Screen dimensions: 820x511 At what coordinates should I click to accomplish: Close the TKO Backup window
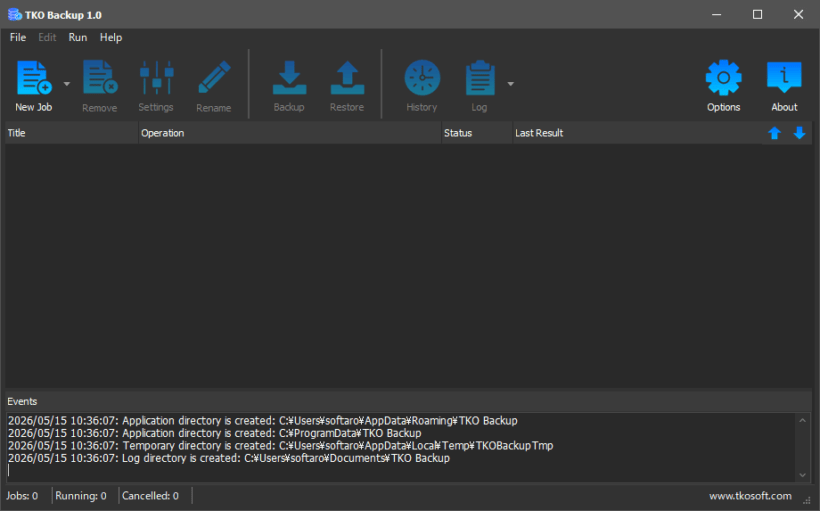[x=798, y=15]
